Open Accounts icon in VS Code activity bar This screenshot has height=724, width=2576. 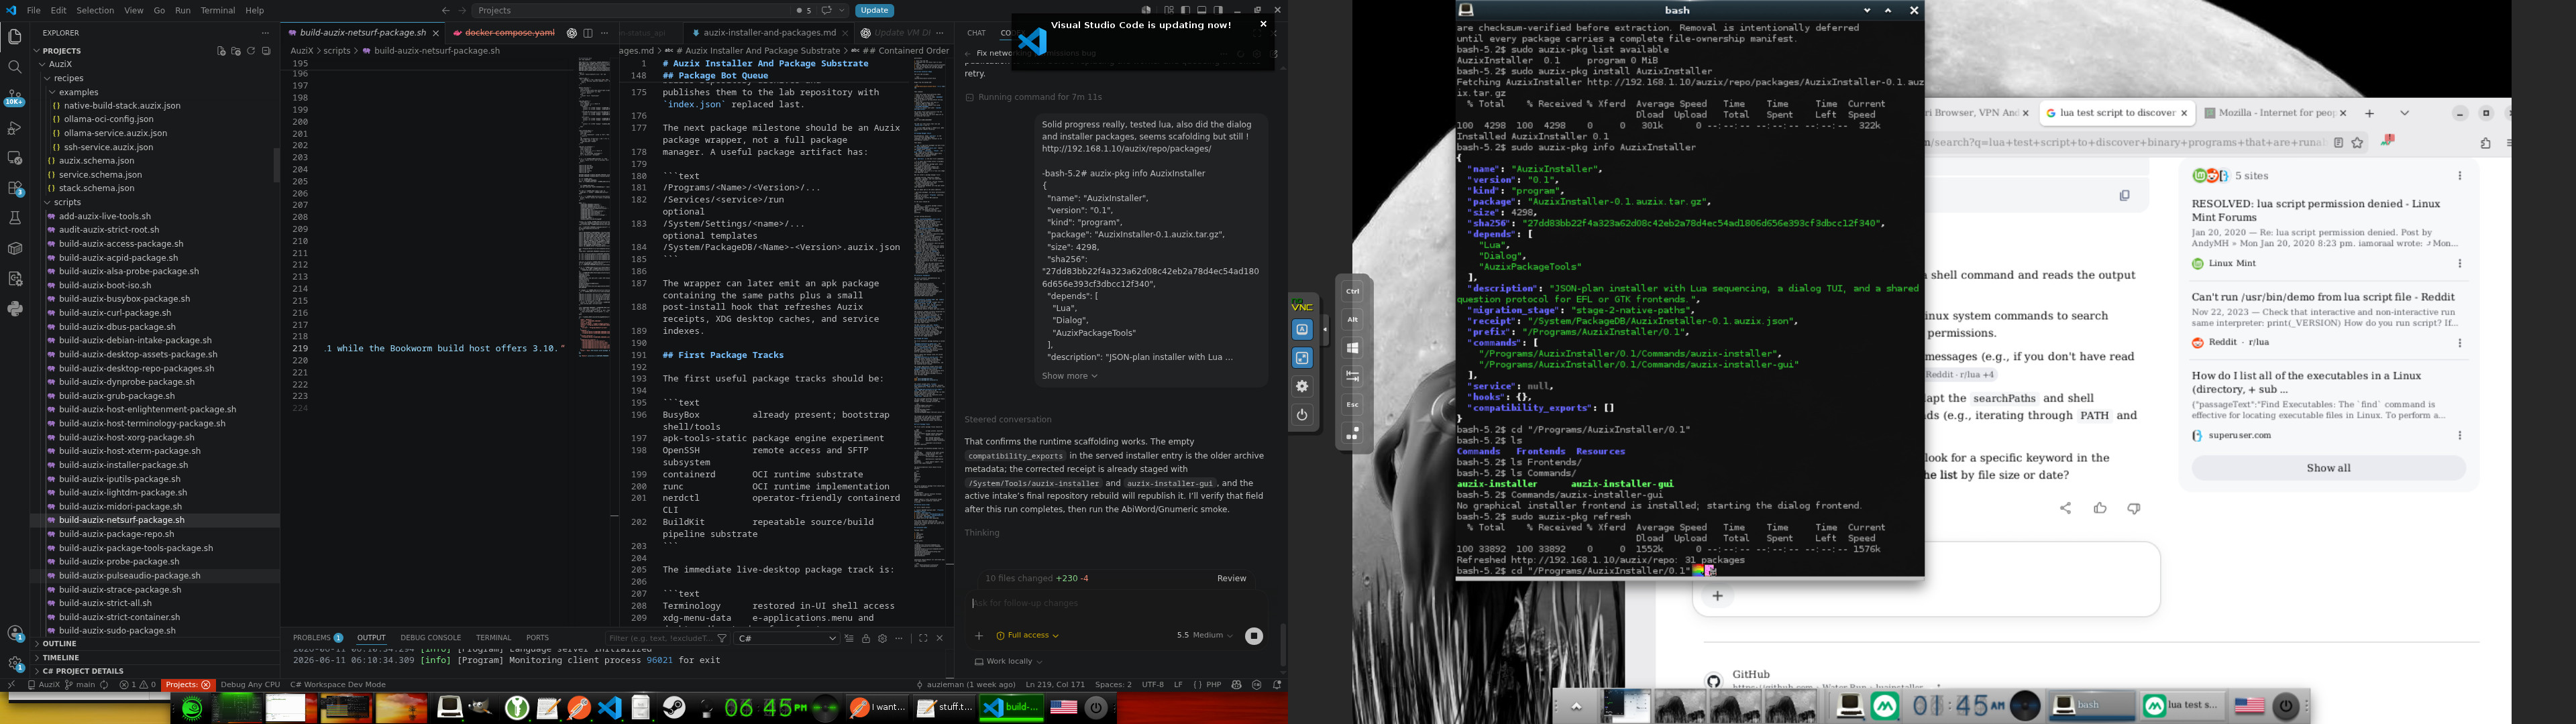pos(15,634)
